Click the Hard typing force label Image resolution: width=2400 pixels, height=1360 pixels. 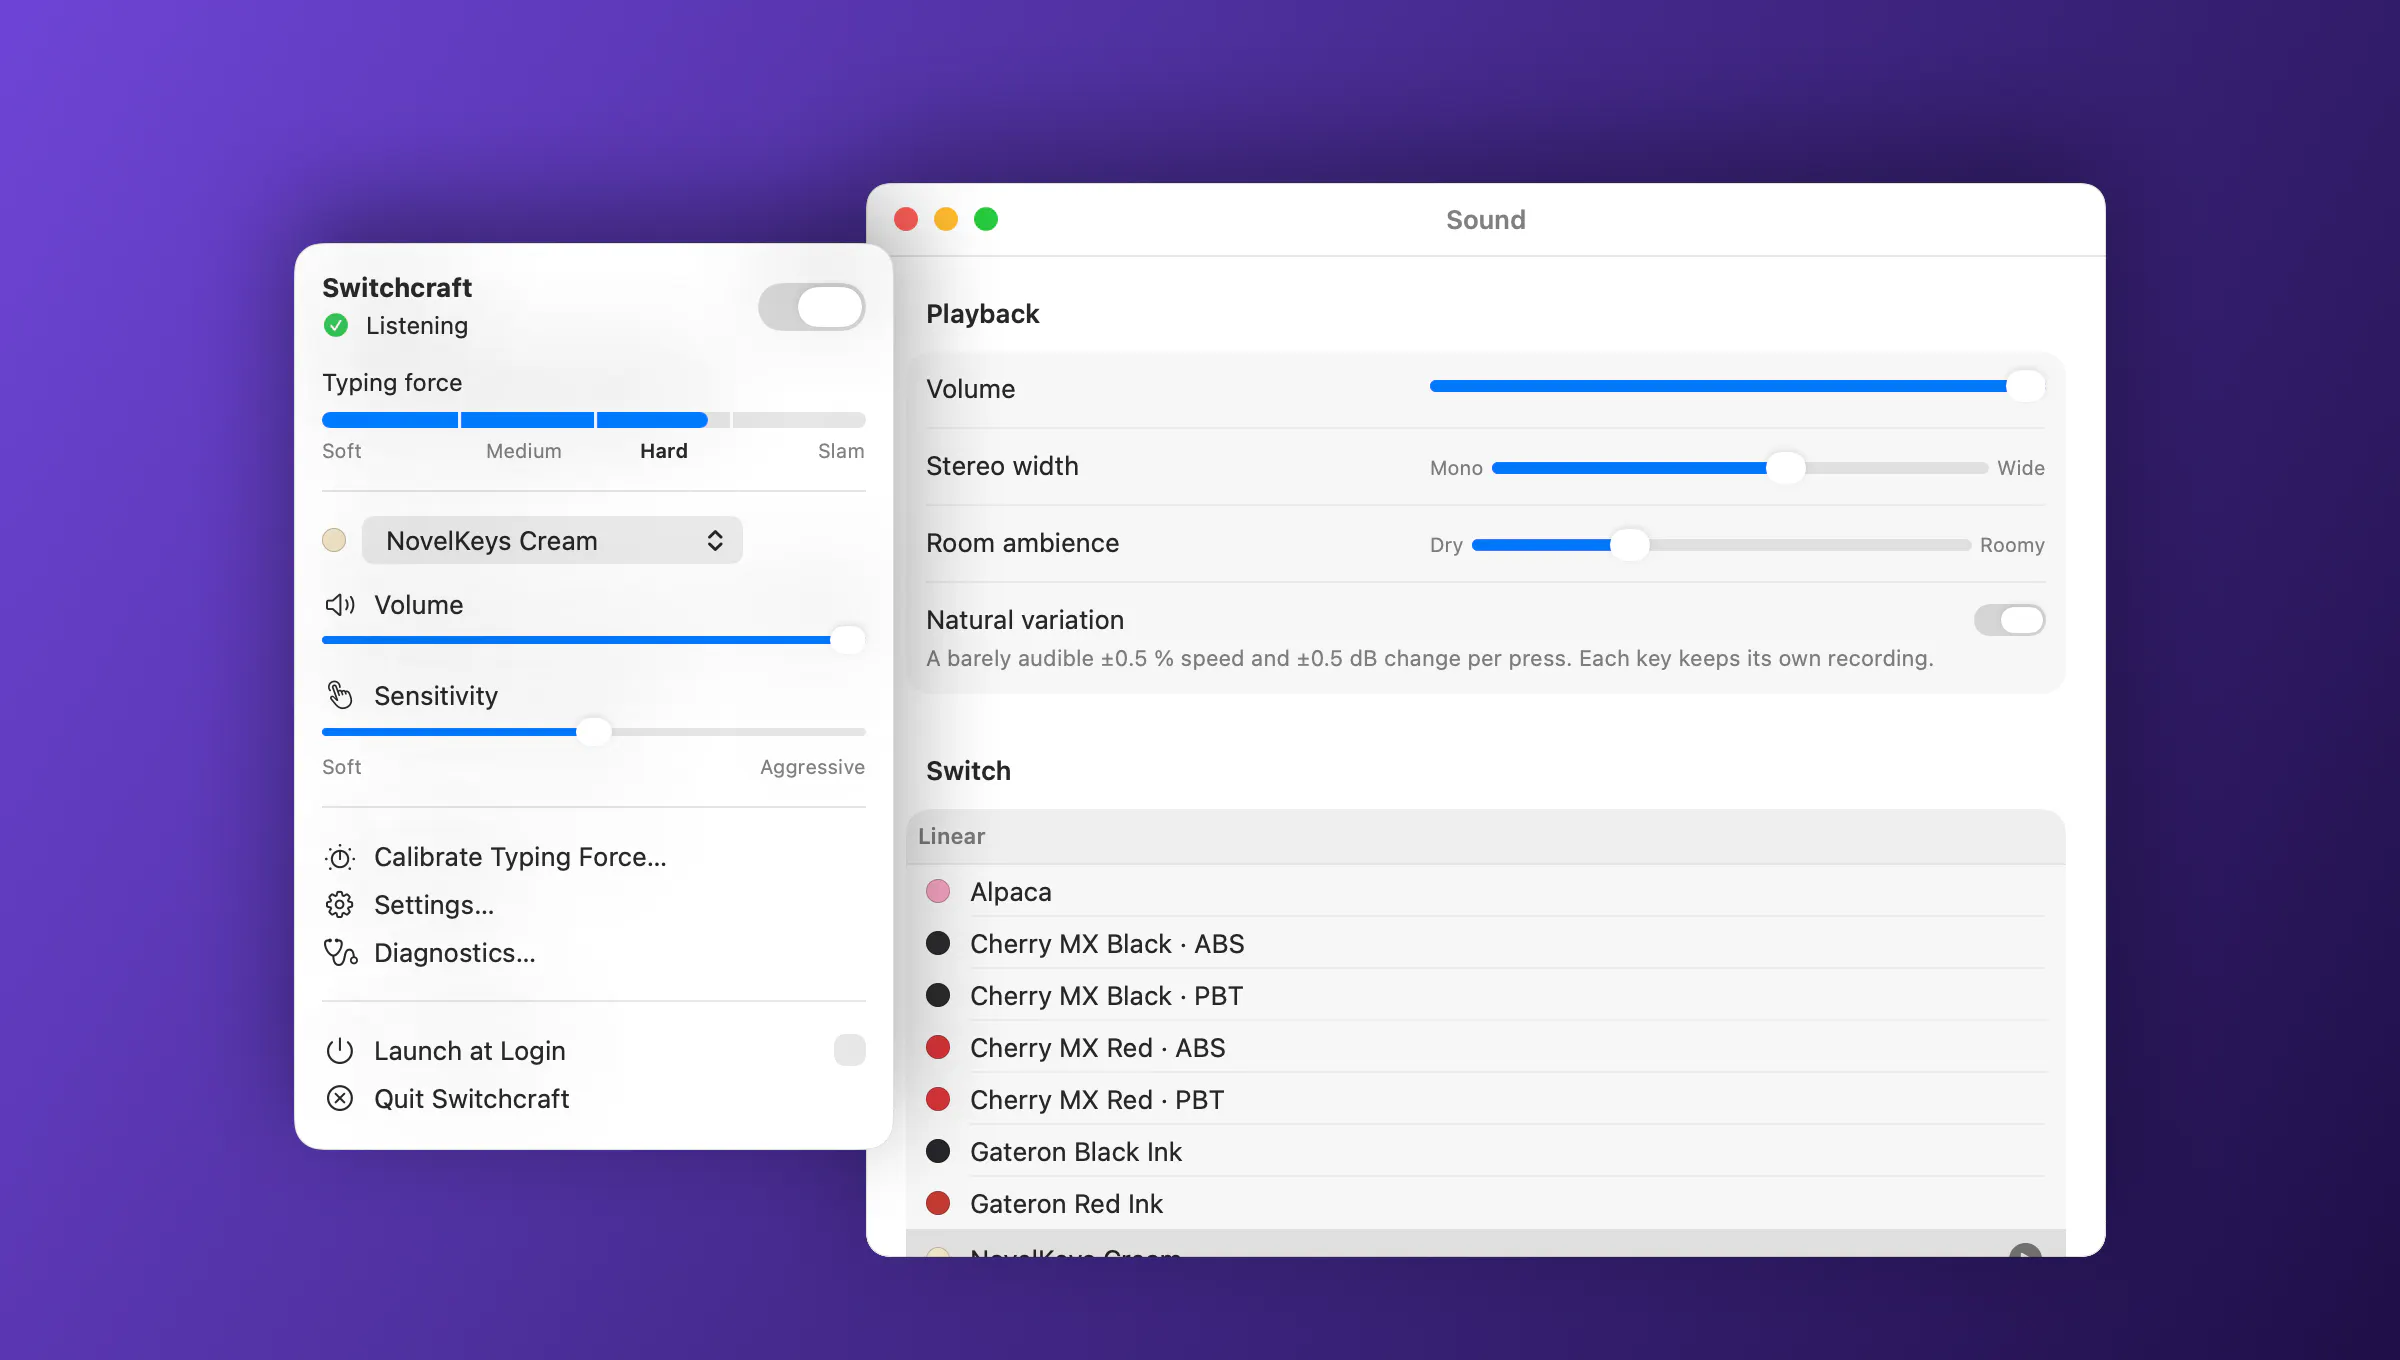[664, 451]
